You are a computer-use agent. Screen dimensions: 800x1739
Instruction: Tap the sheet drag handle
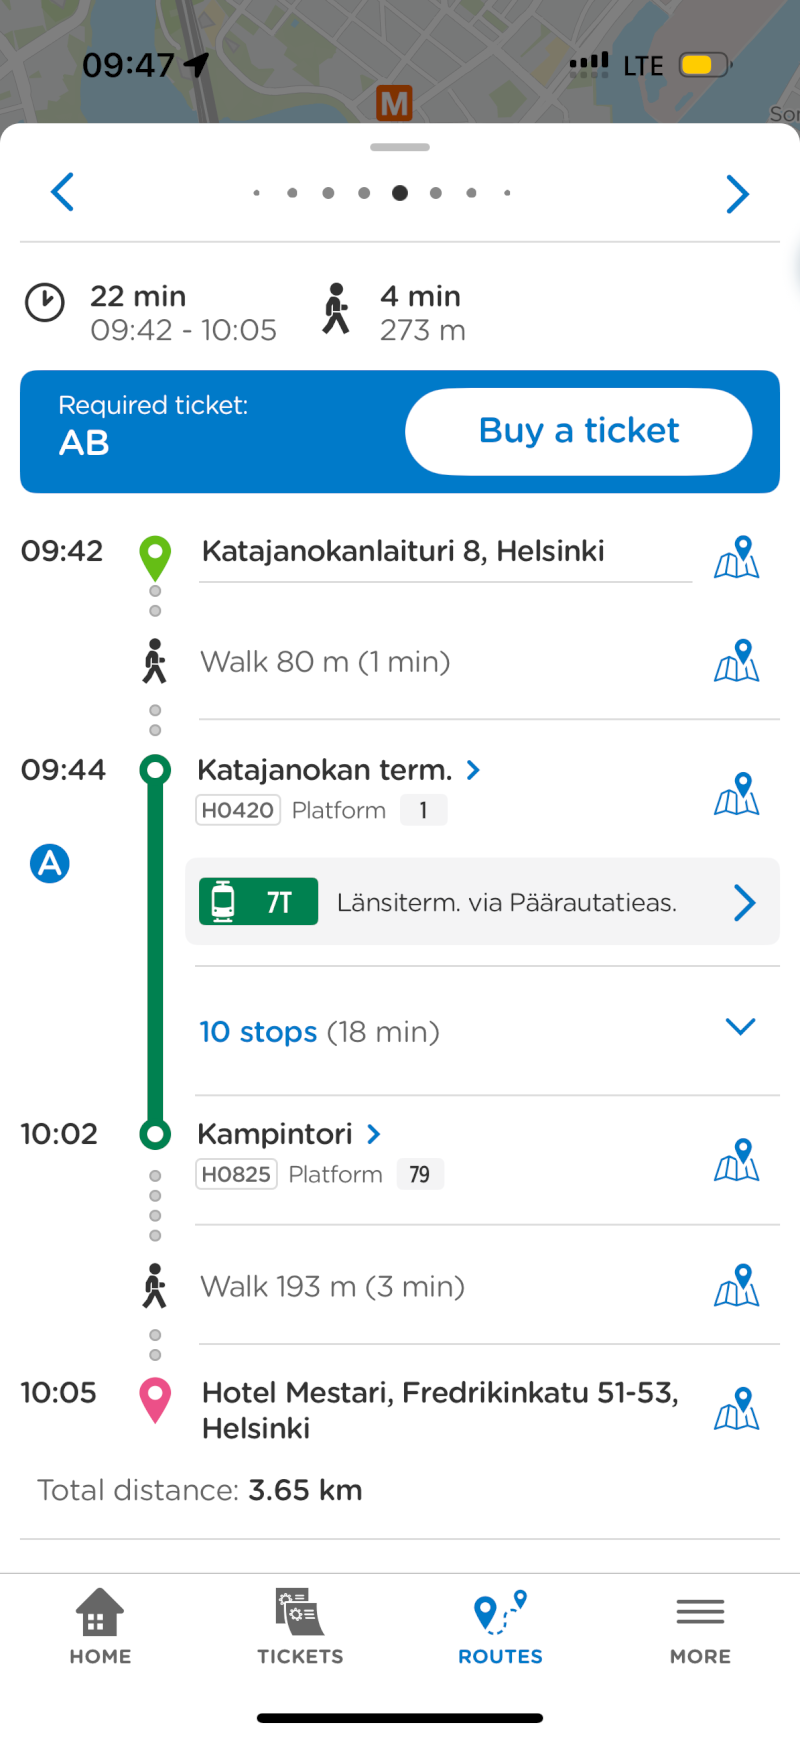click(x=400, y=147)
